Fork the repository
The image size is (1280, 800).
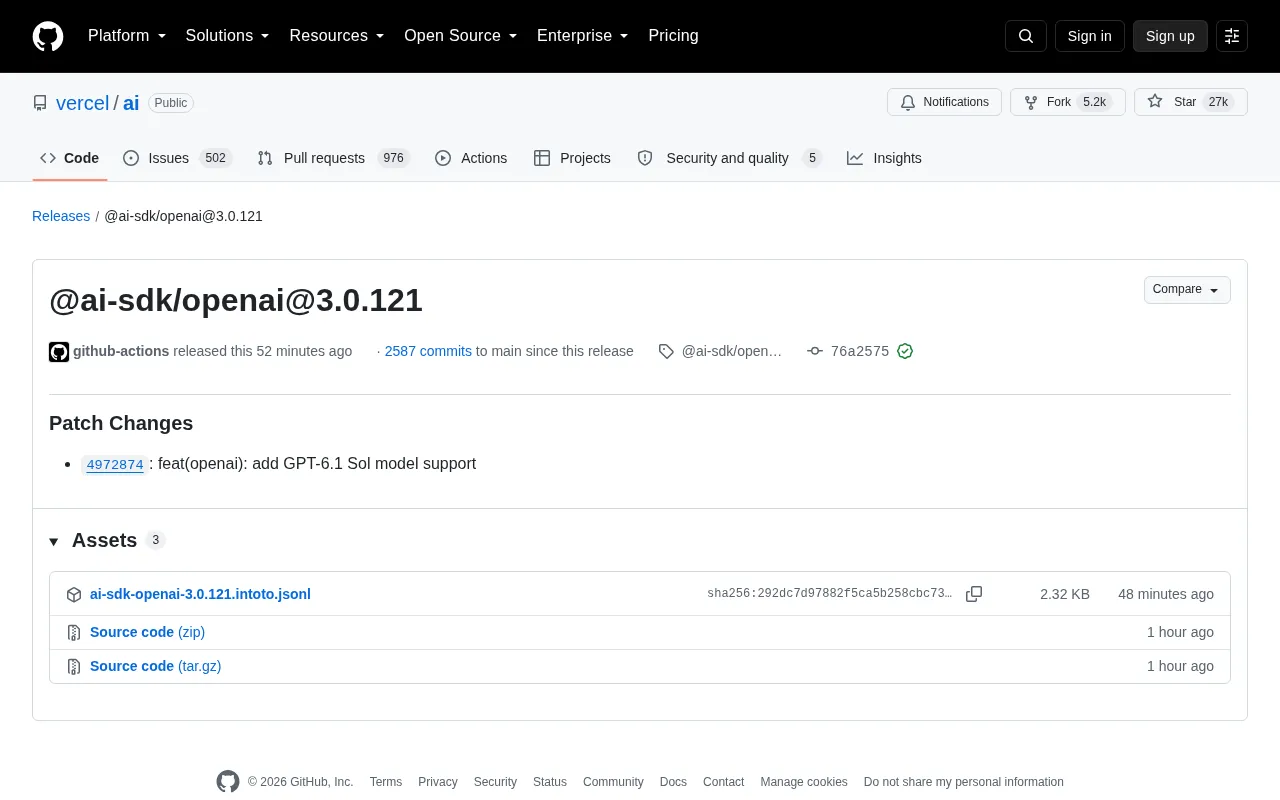[1068, 102]
